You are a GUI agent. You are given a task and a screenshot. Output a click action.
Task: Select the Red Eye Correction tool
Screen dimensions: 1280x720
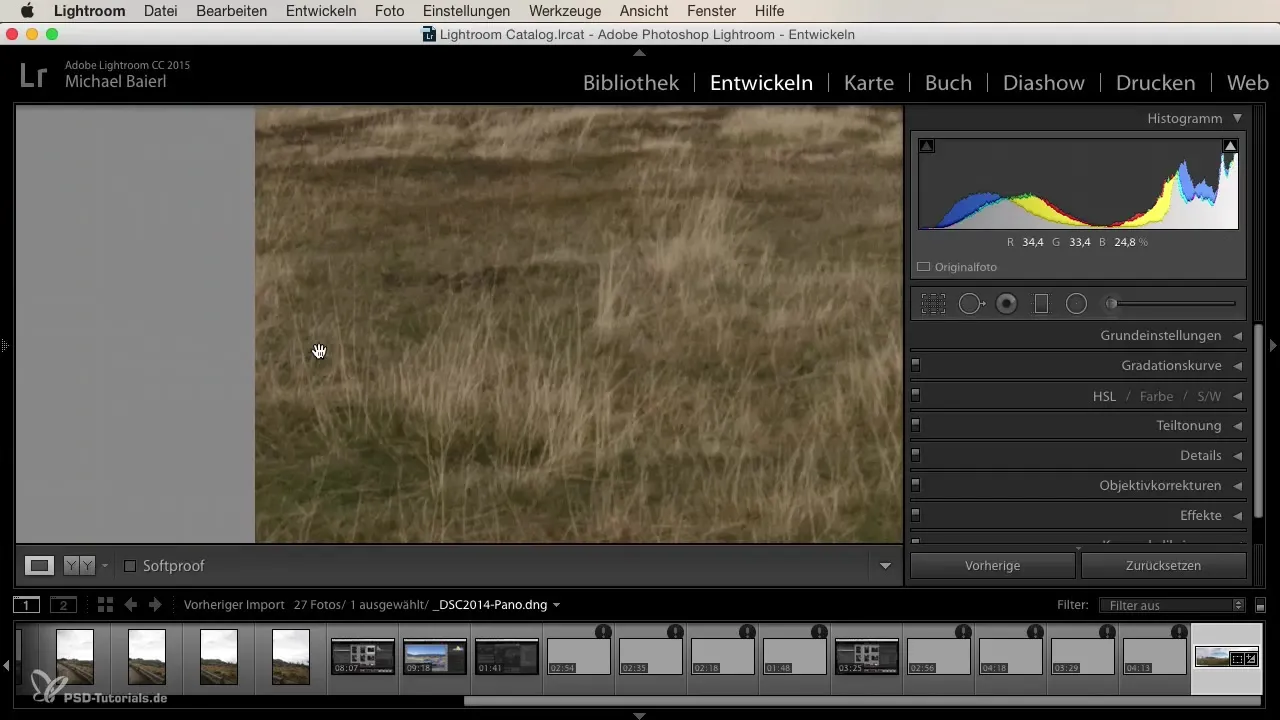coord(1007,304)
